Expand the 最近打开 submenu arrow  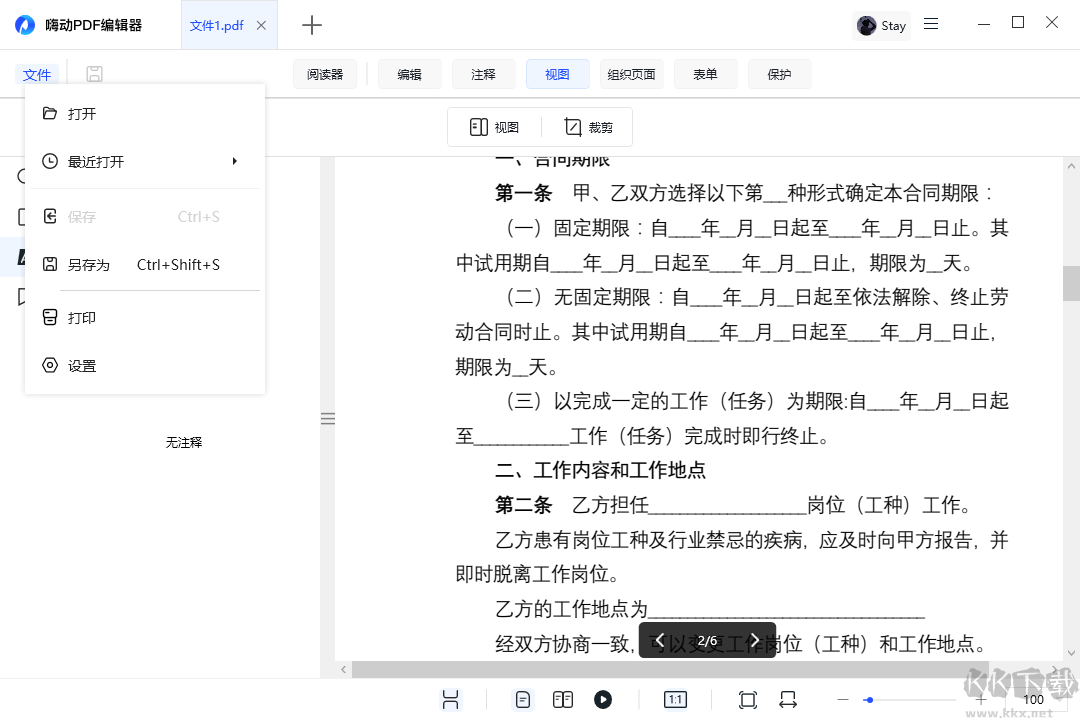[x=234, y=161]
